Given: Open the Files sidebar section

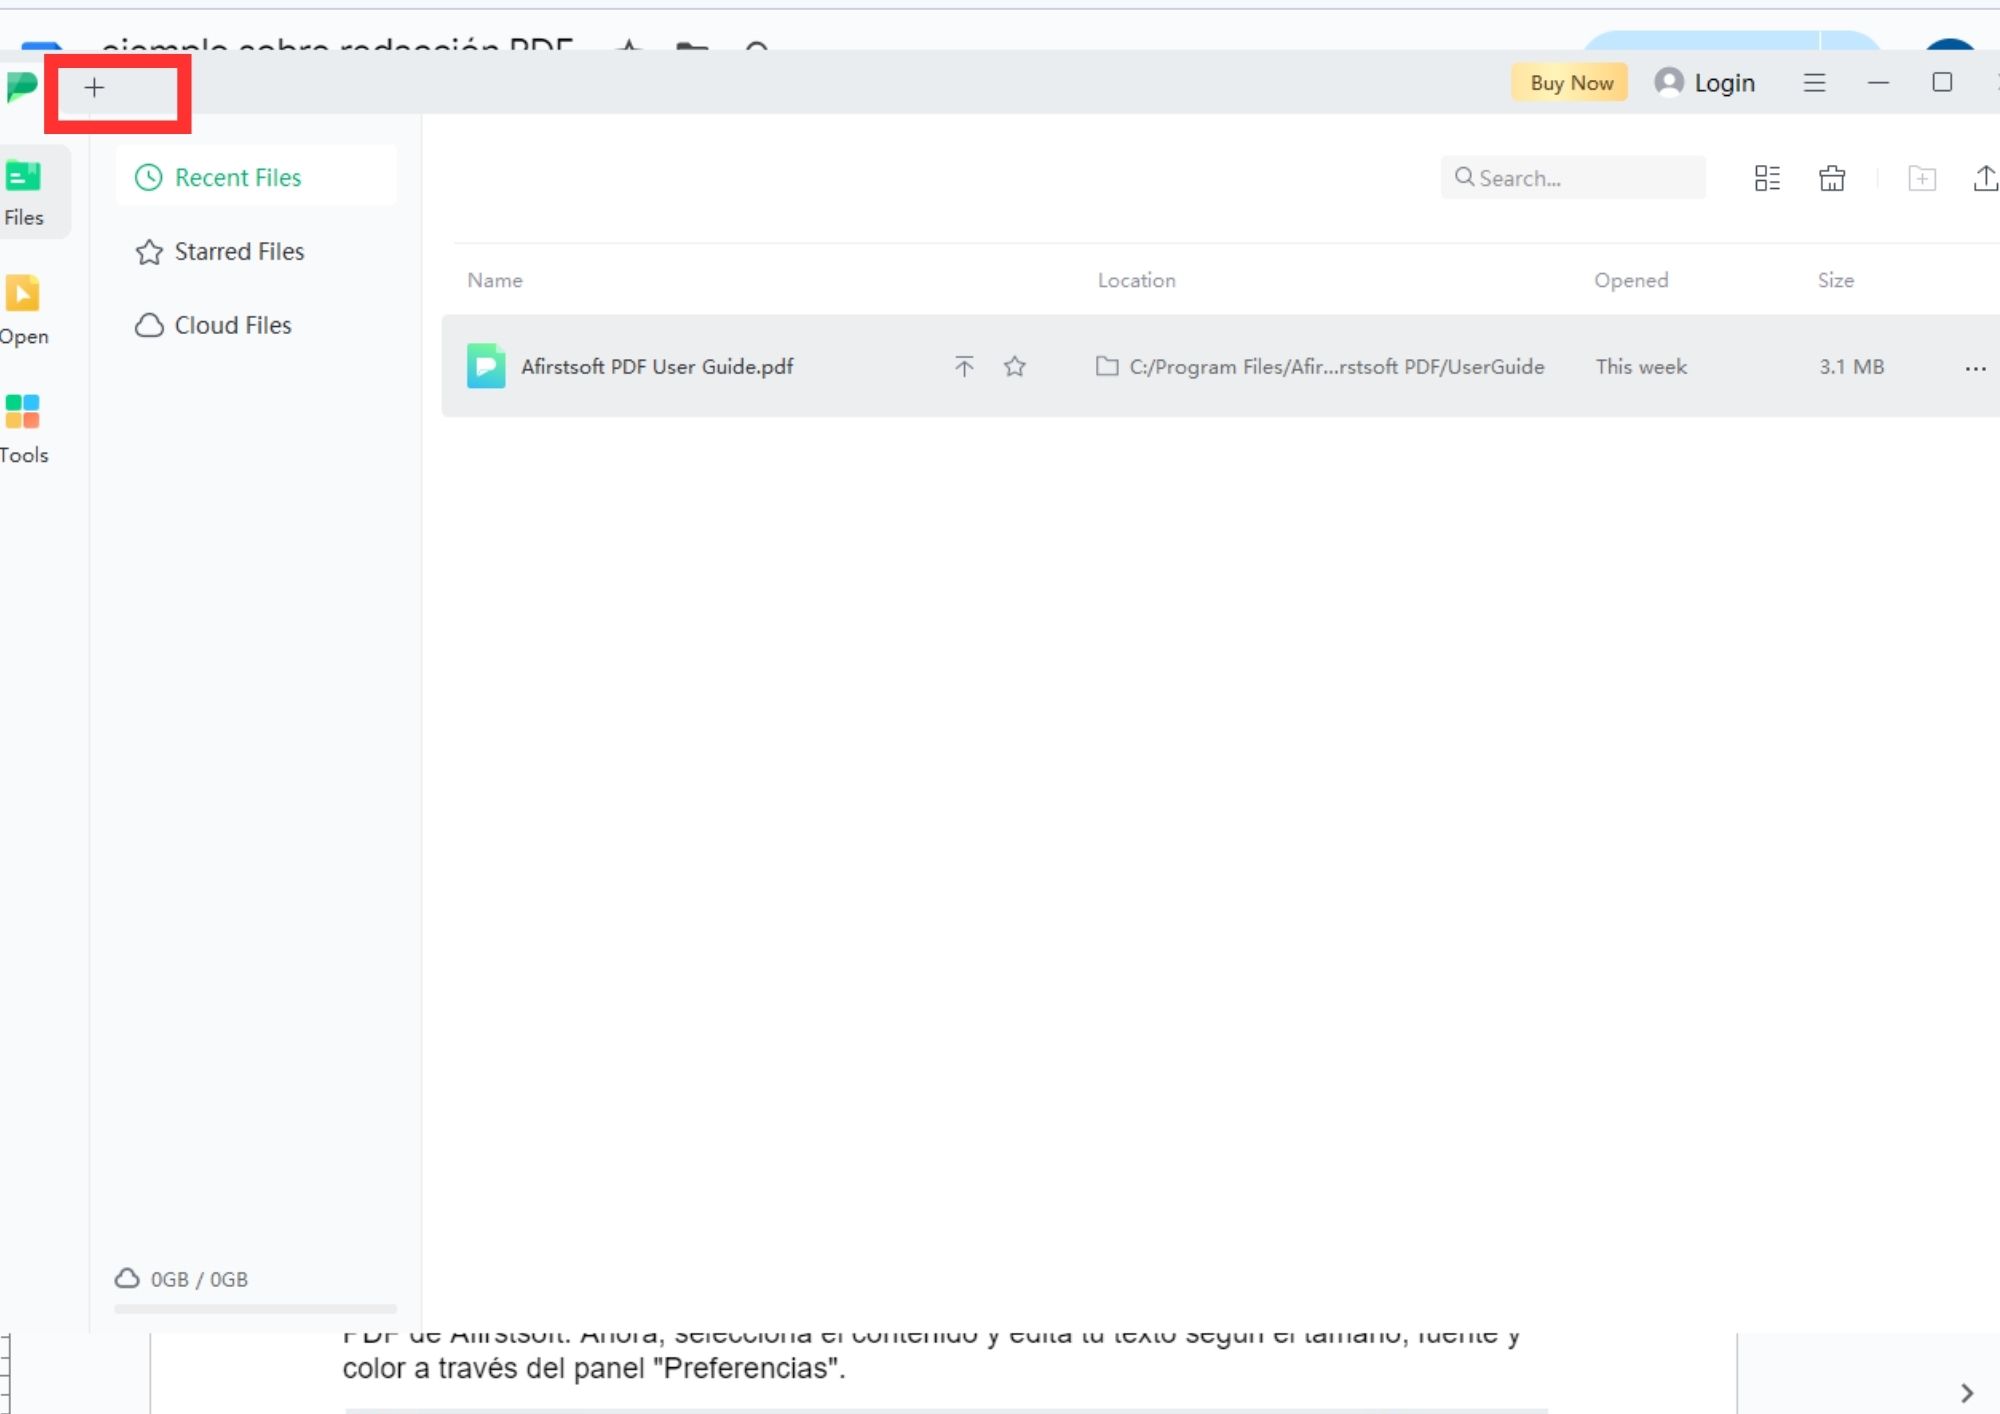Looking at the screenshot, I should point(25,193).
